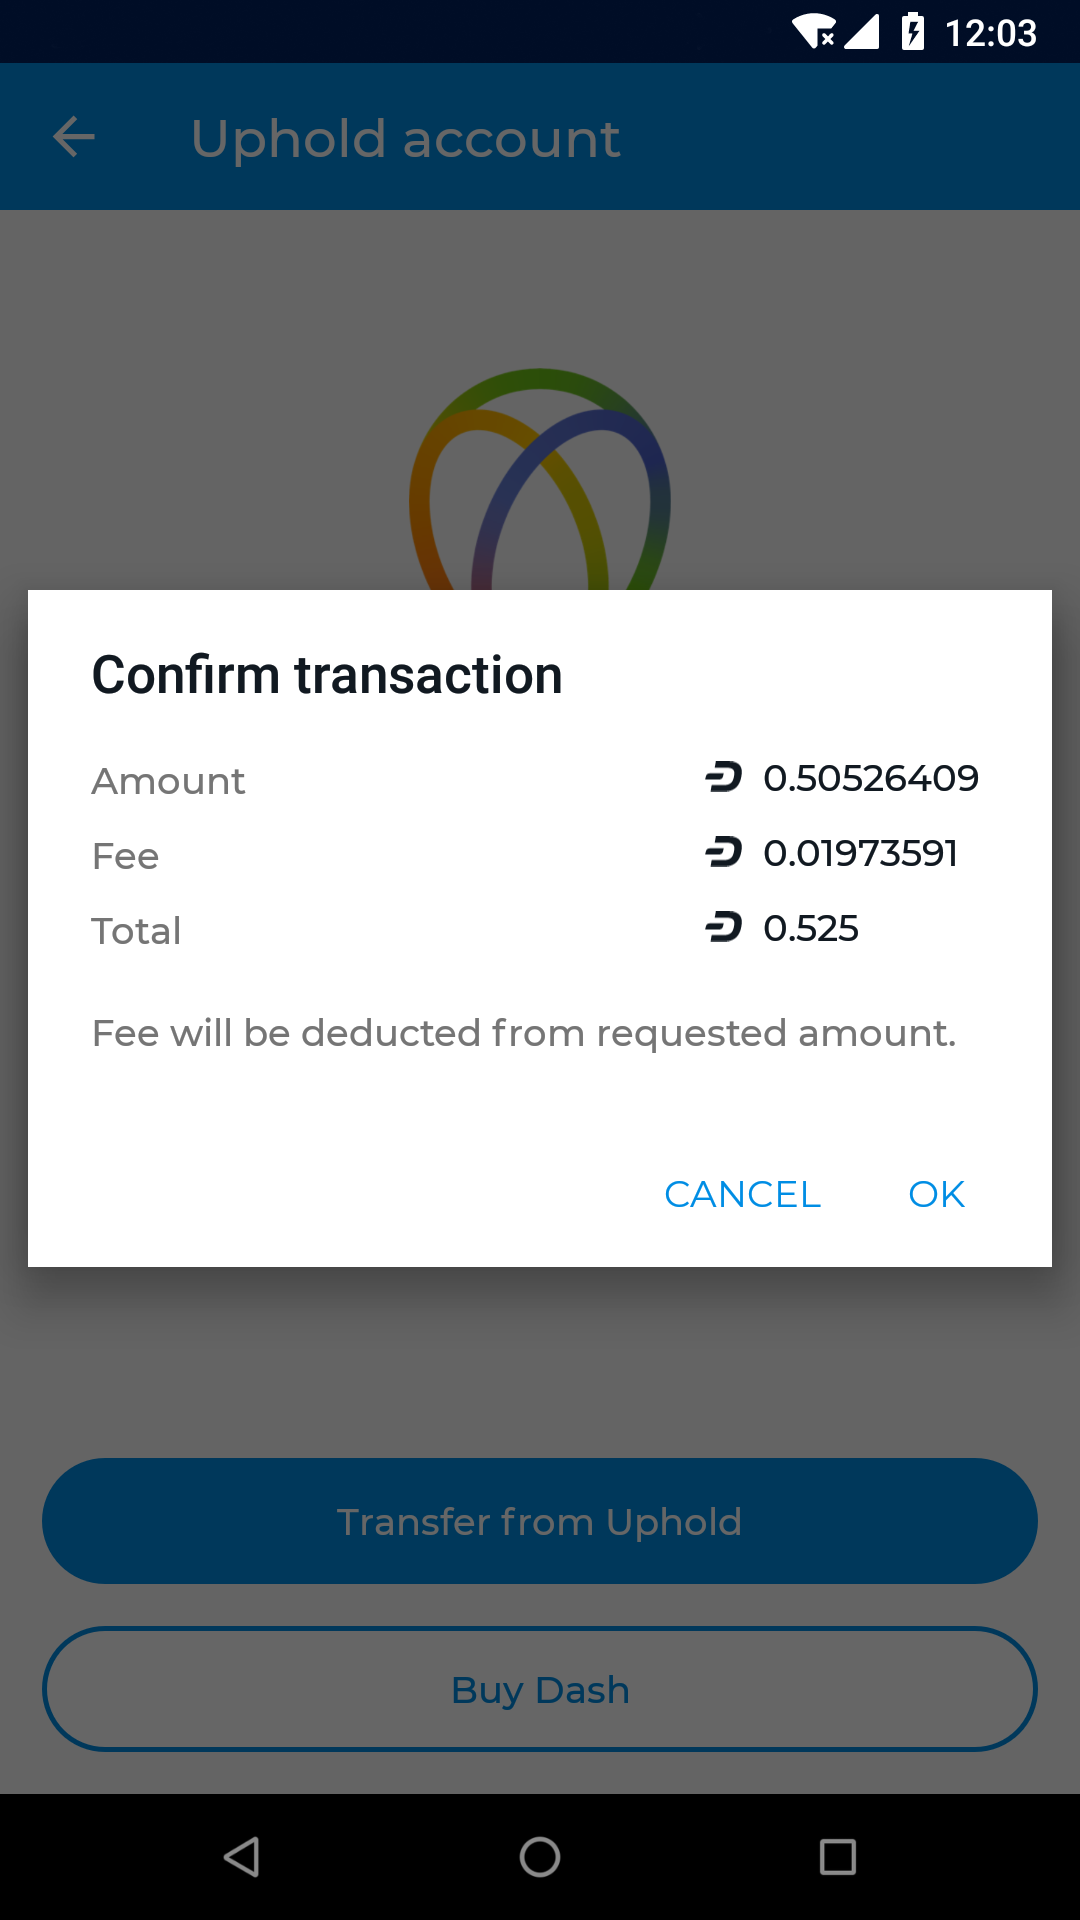Tap Dash symbol beside Amount value
1080x1920 pixels.
(723, 777)
